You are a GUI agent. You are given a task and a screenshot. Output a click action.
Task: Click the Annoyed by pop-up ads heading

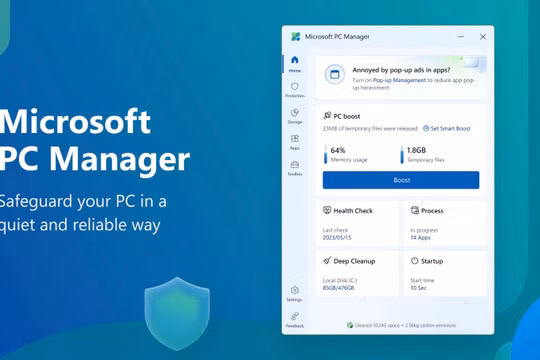401,70
